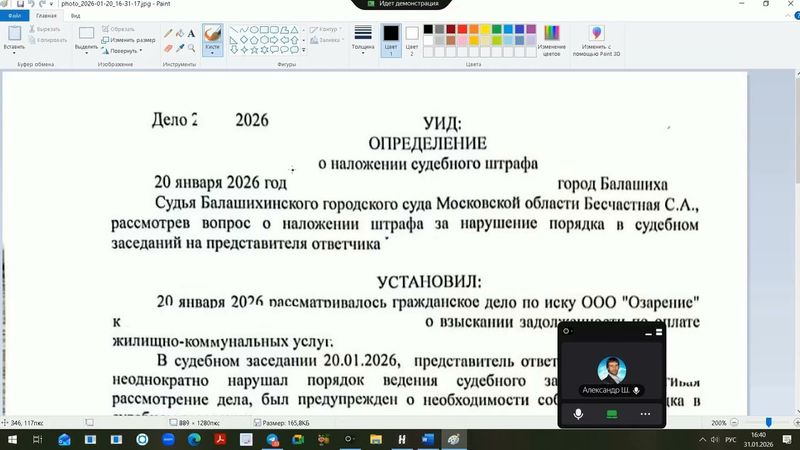Click the Обрезать crop button

coord(118,29)
